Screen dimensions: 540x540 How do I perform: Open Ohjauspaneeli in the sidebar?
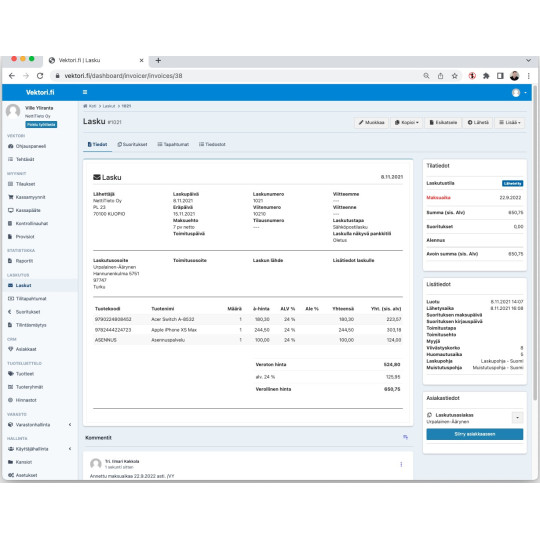[x=27, y=146]
